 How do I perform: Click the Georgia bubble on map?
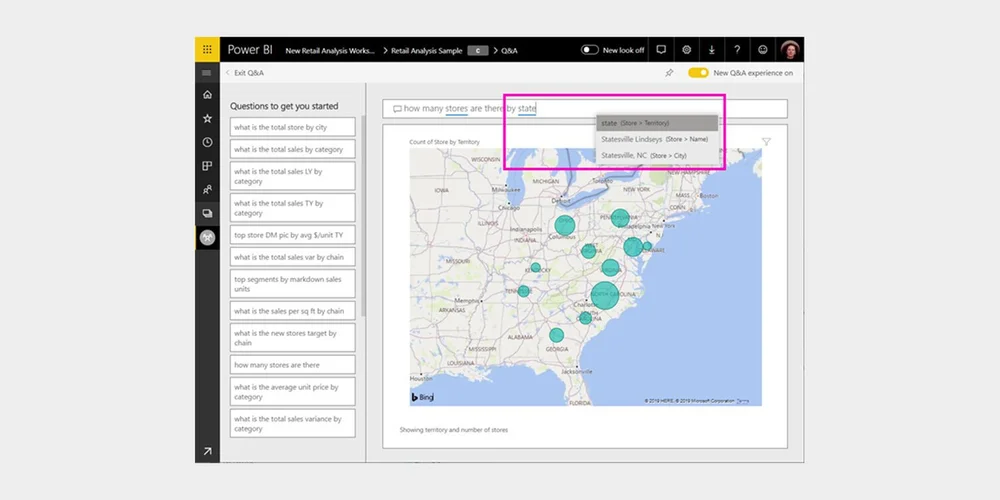click(x=557, y=335)
